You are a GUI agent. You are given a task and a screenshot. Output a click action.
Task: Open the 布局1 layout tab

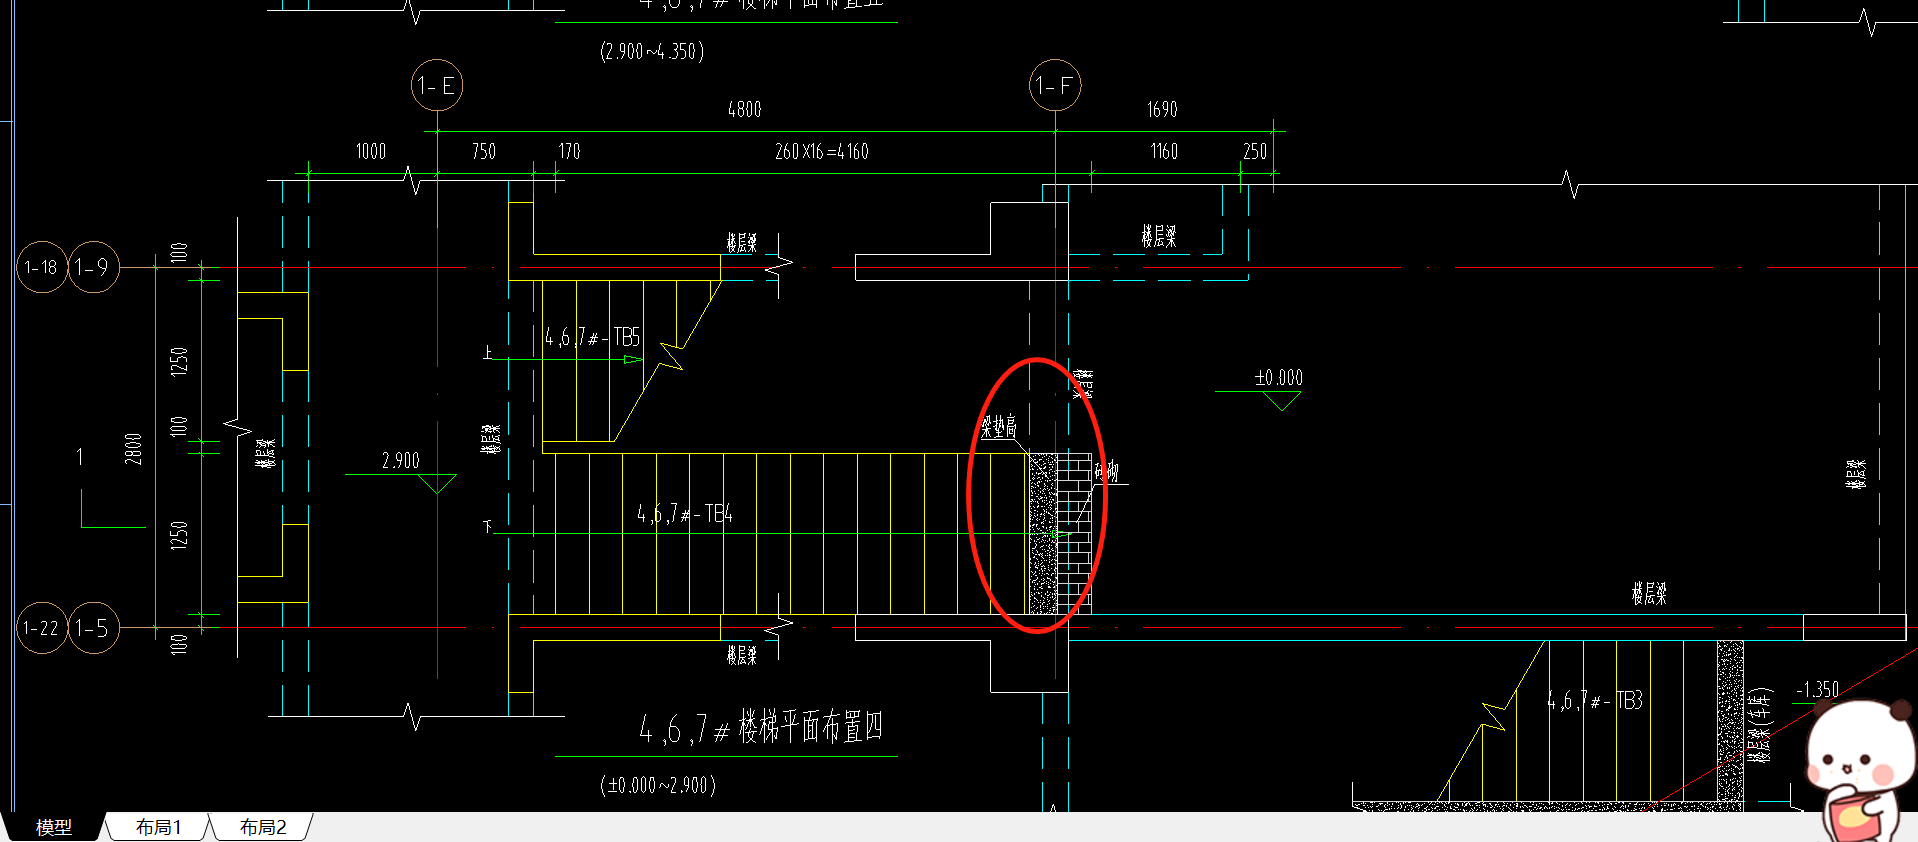click(x=159, y=827)
